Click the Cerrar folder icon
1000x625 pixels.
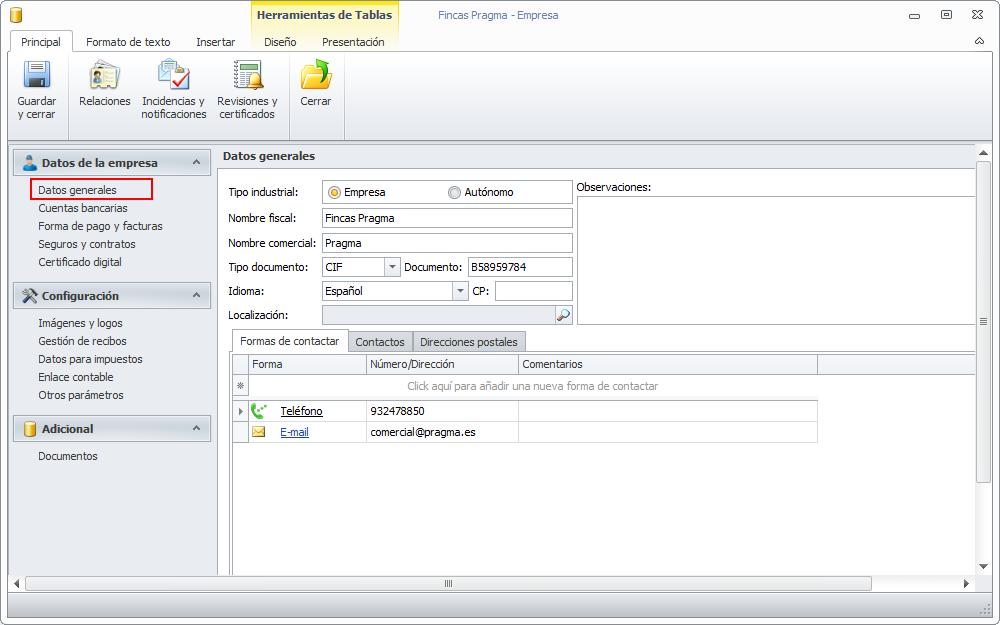pos(316,76)
